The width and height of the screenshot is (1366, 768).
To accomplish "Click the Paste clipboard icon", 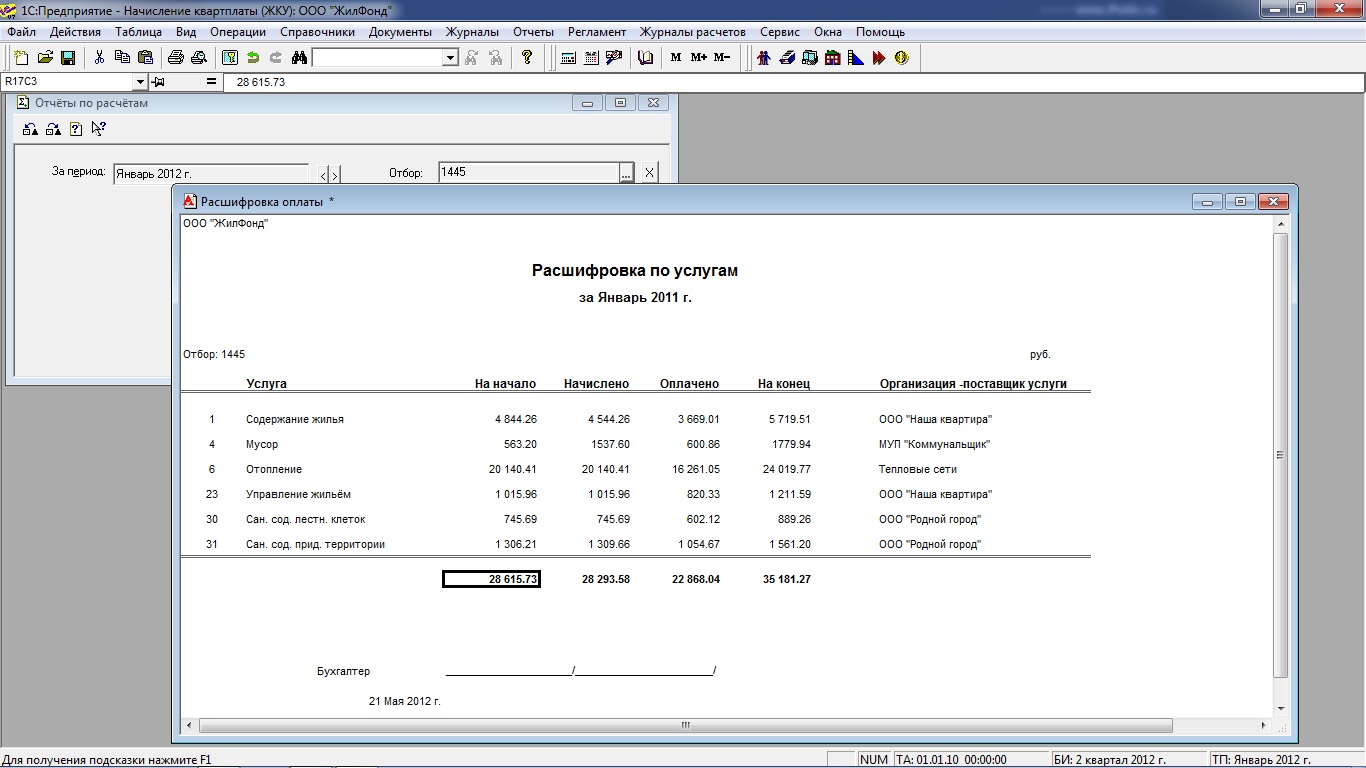I will pyautogui.click(x=145, y=58).
